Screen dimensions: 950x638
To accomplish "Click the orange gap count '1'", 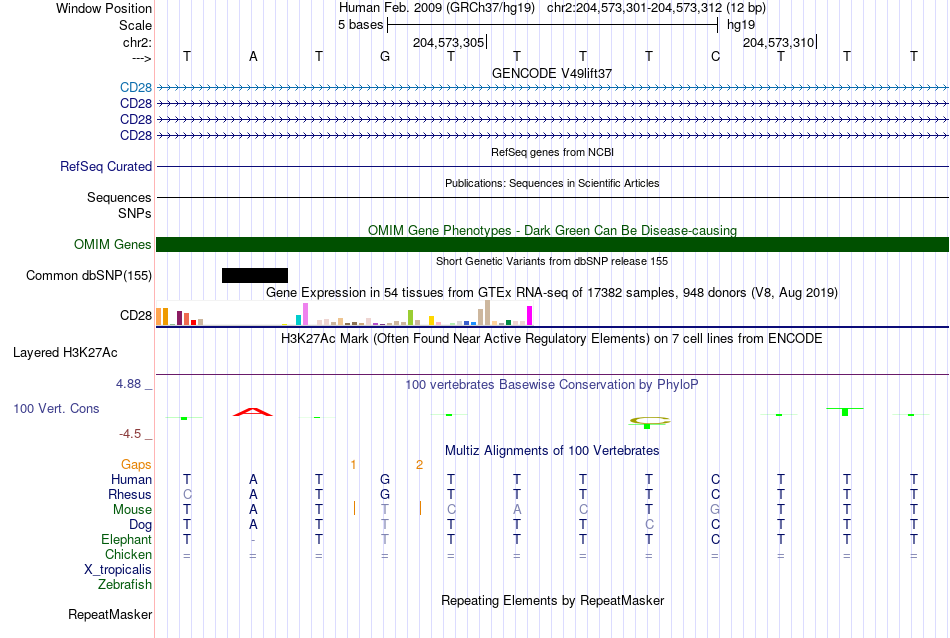I will coord(353,465).
